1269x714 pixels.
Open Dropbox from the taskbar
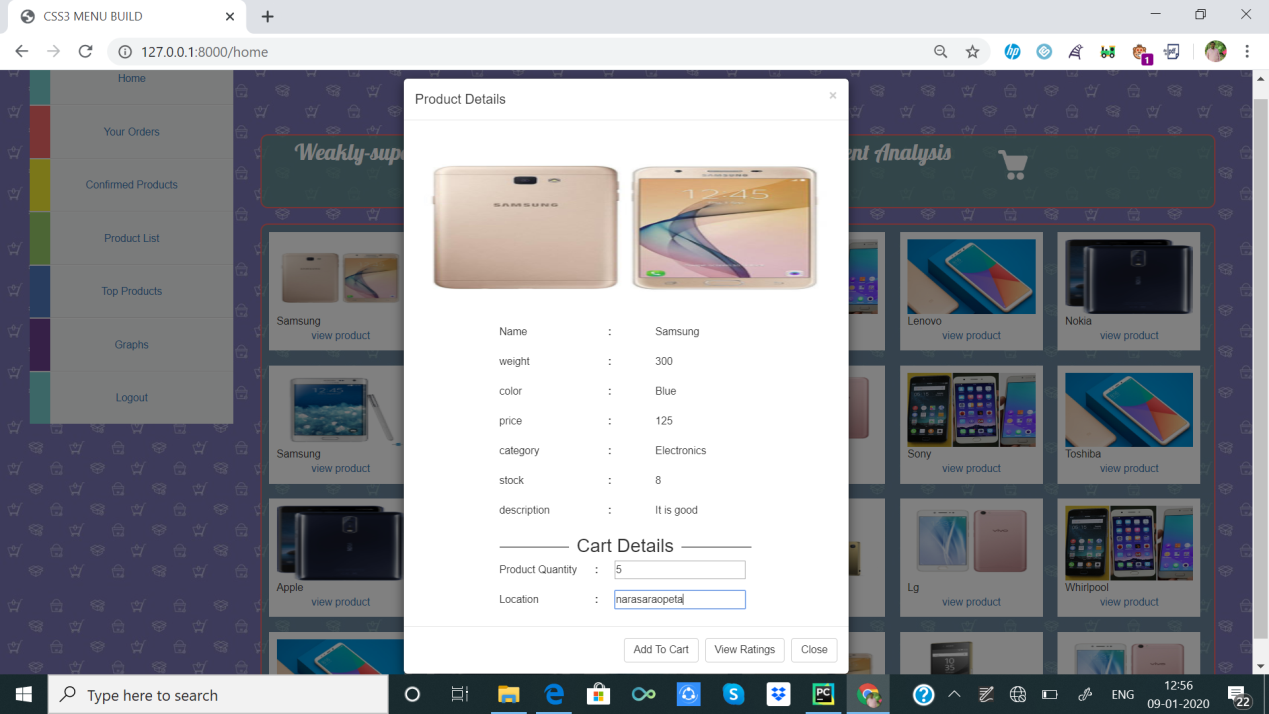coord(778,694)
